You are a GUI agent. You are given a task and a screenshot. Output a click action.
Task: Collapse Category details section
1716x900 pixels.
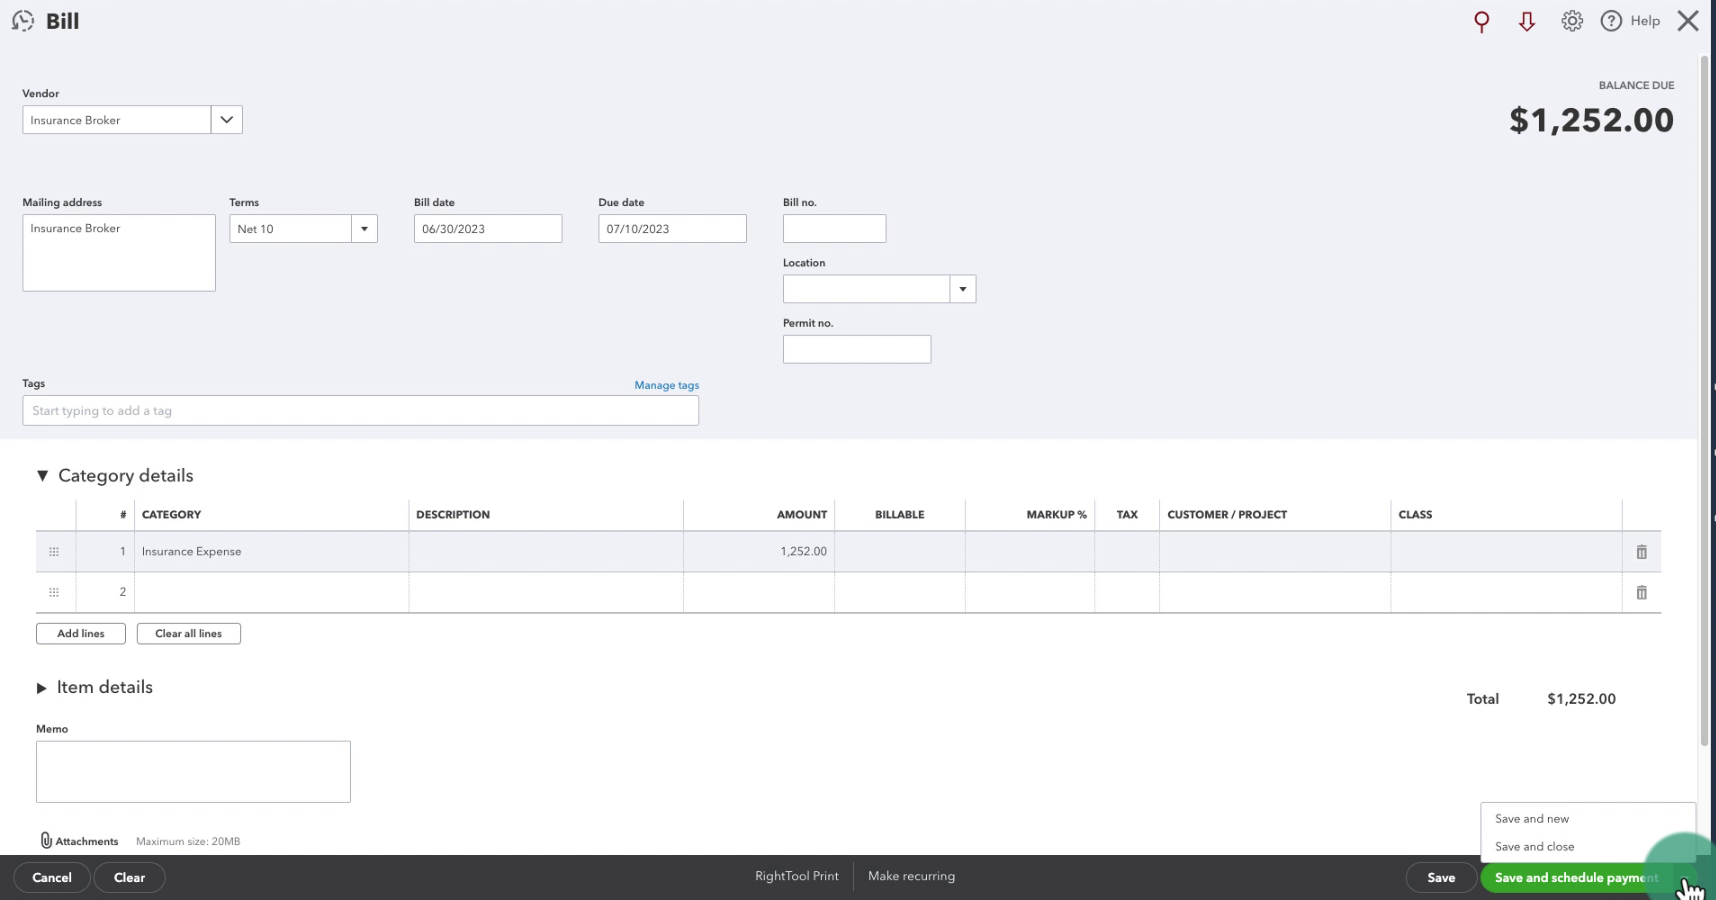[42, 476]
